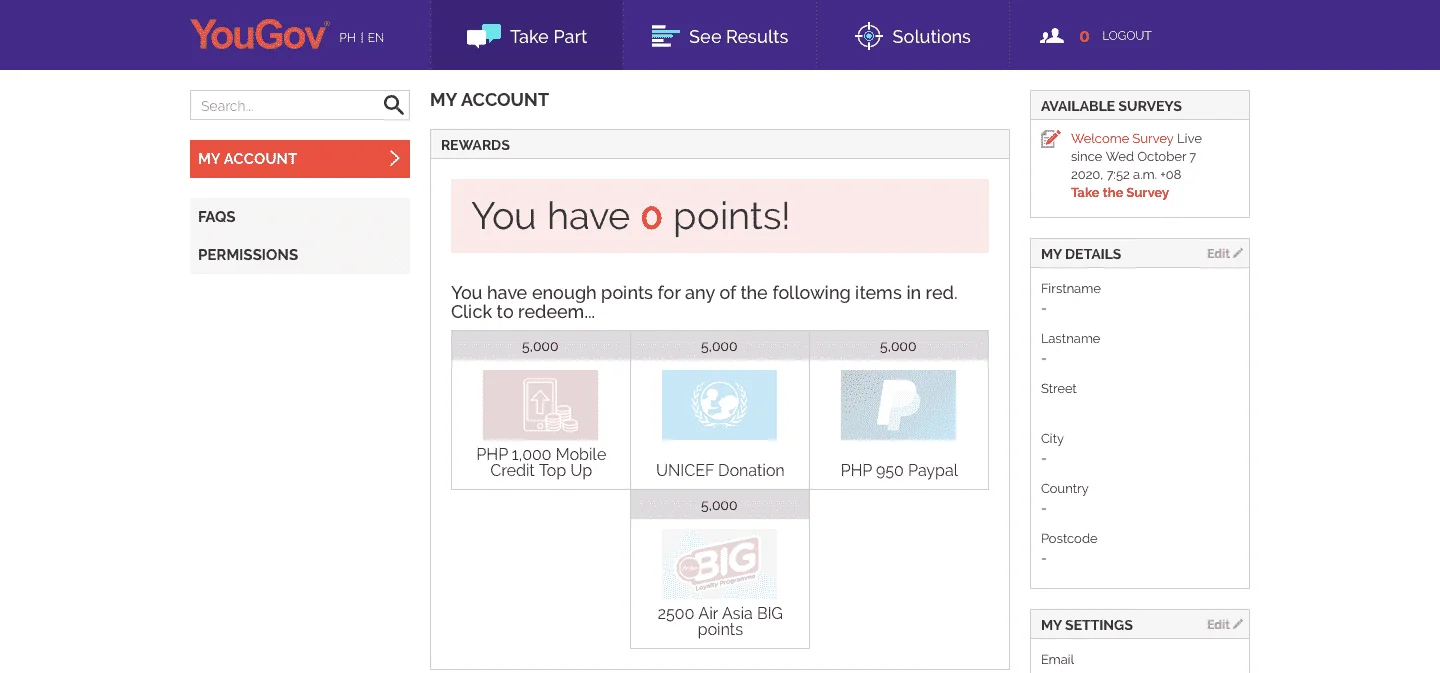This screenshot has width=1440, height=673.
Task: Click the search magnifier icon
Action: pyautogui.click(x=394, y=105)
